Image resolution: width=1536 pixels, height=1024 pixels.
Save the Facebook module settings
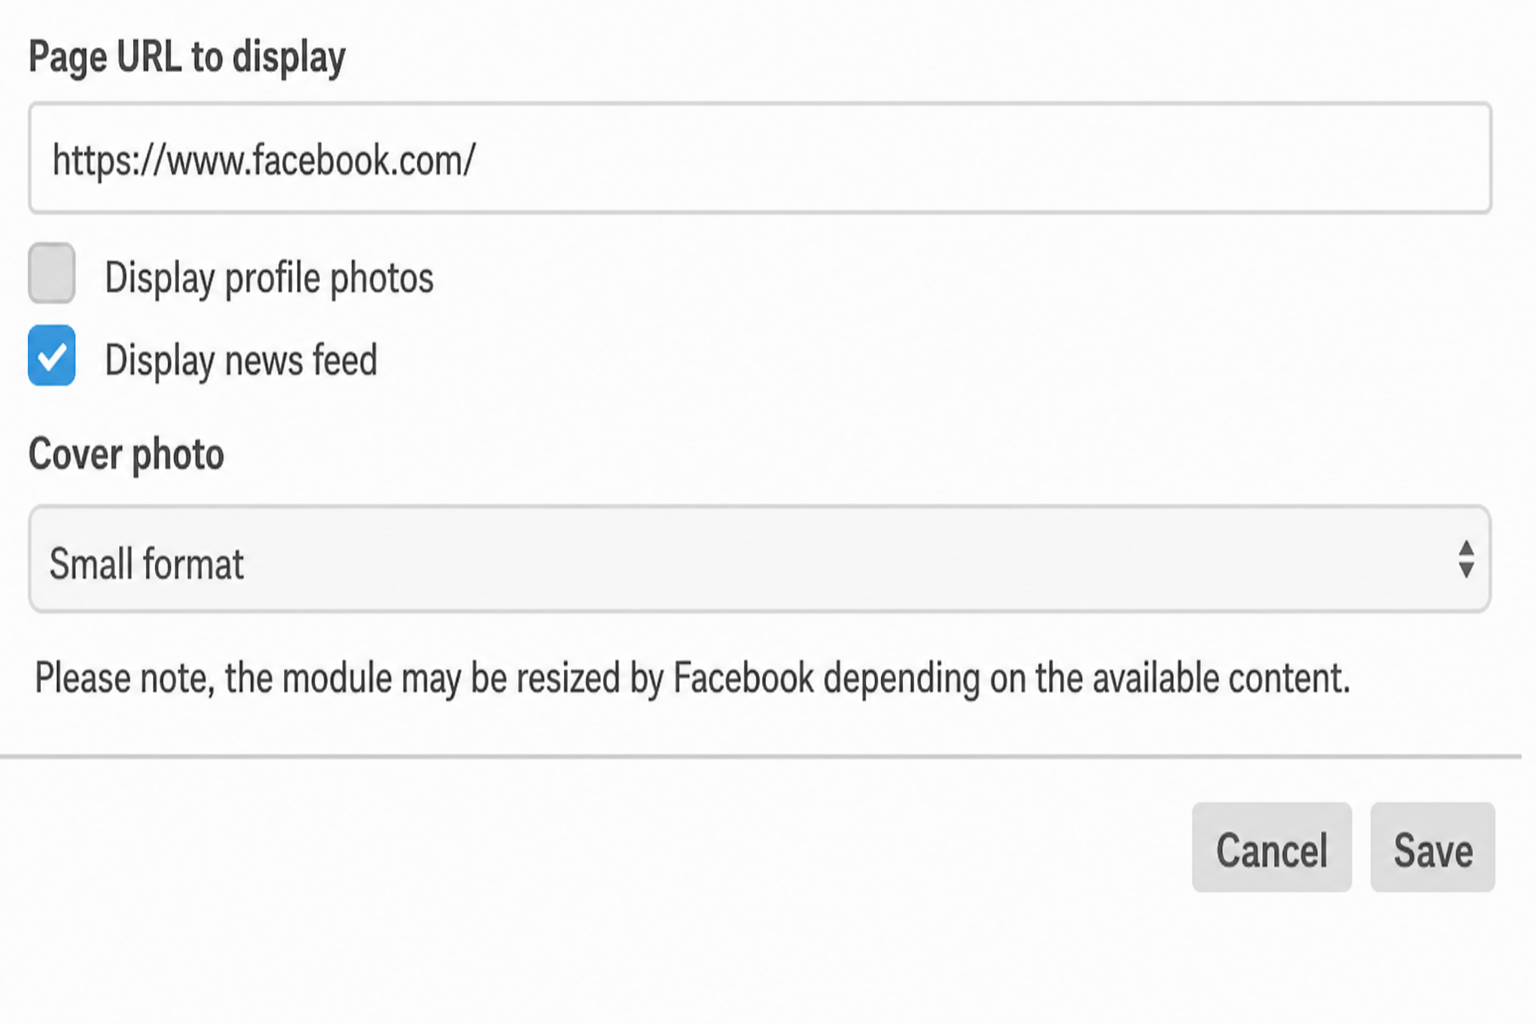click(x=1433, y=847)
